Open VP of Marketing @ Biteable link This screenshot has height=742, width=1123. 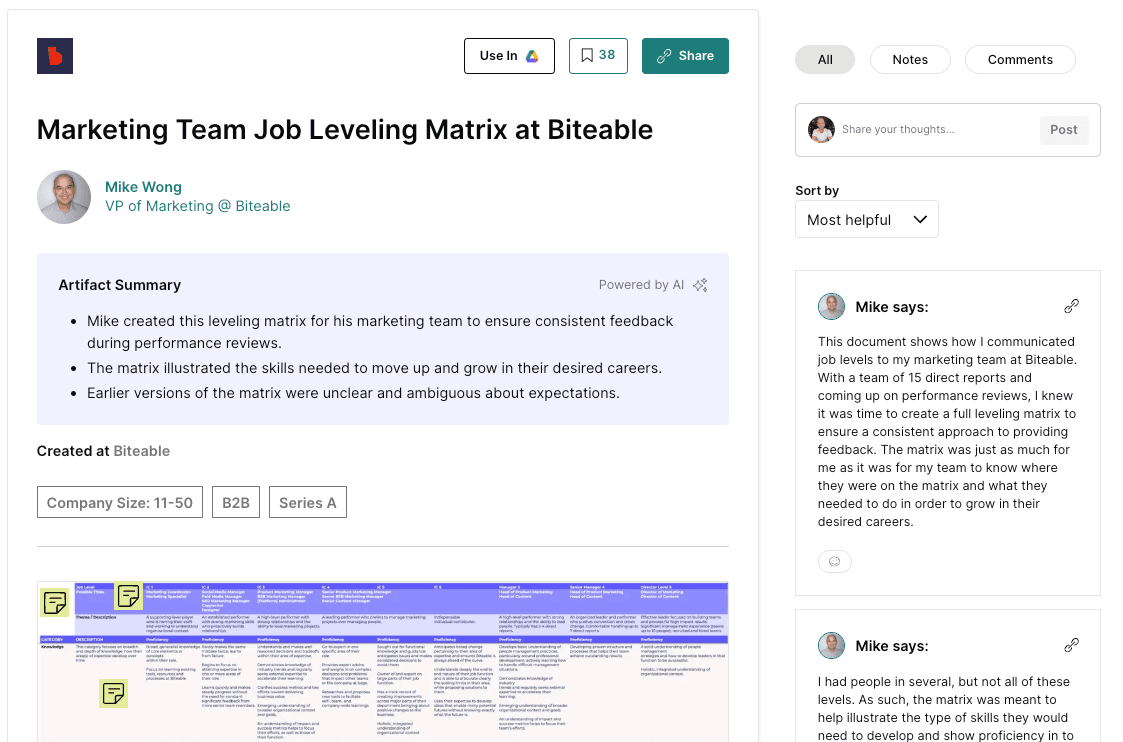coord(198,206)
